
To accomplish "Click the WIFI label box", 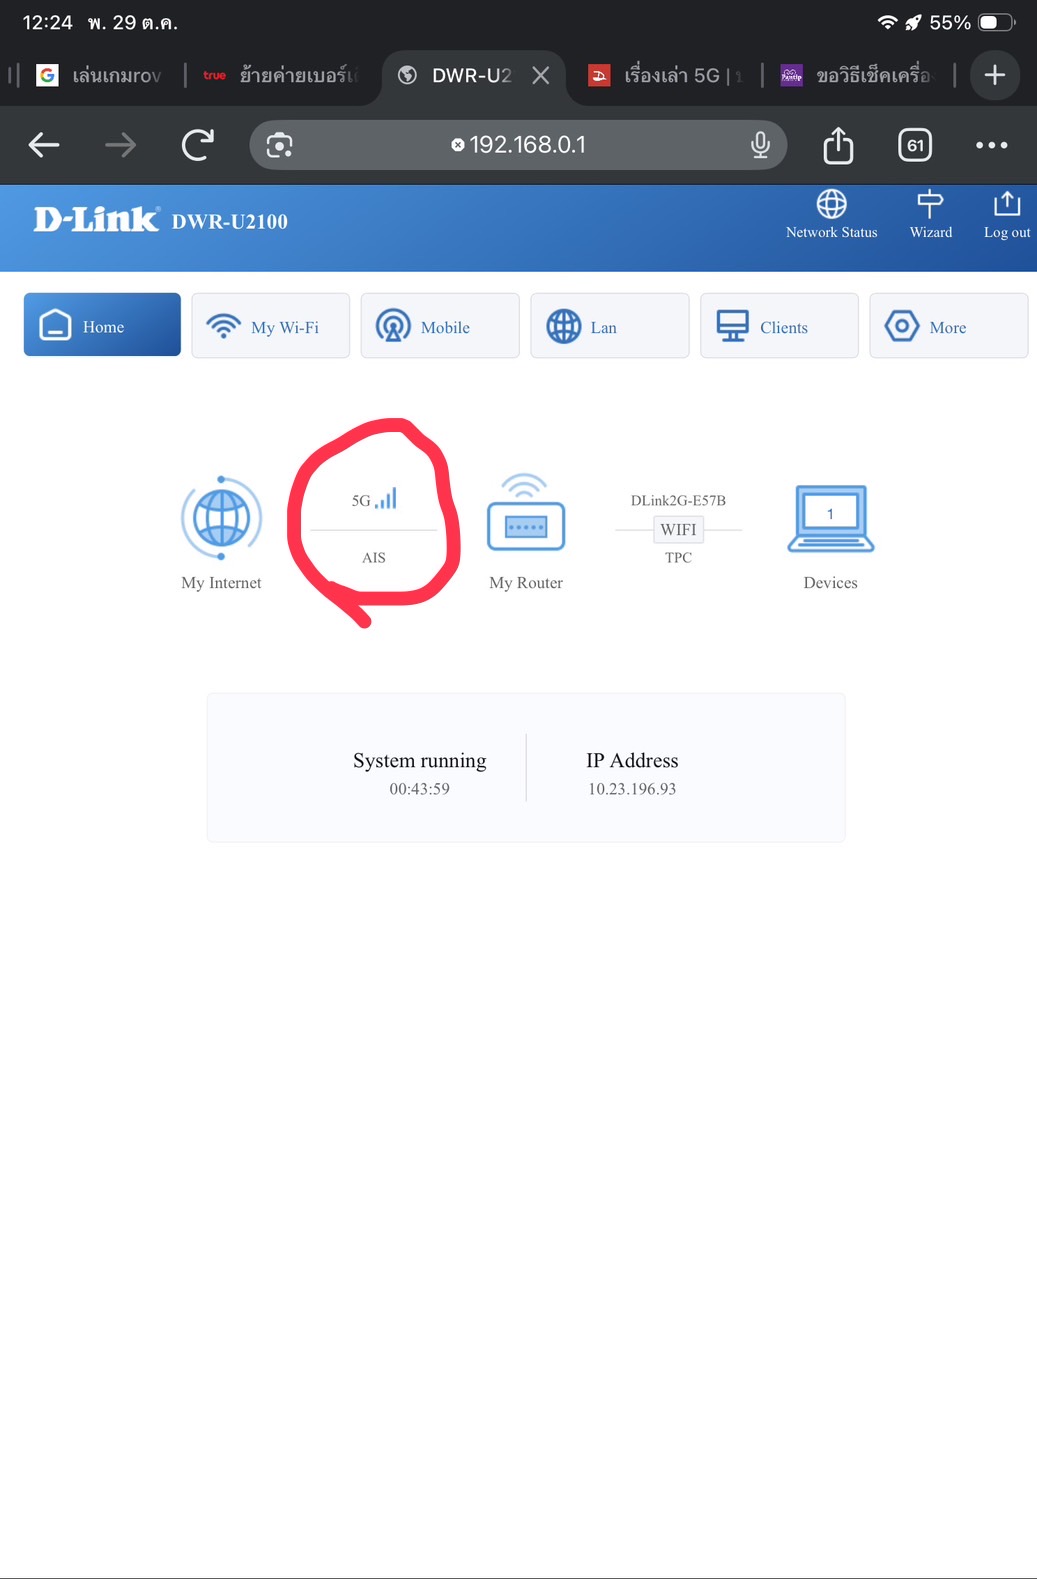I will point(678,529).
